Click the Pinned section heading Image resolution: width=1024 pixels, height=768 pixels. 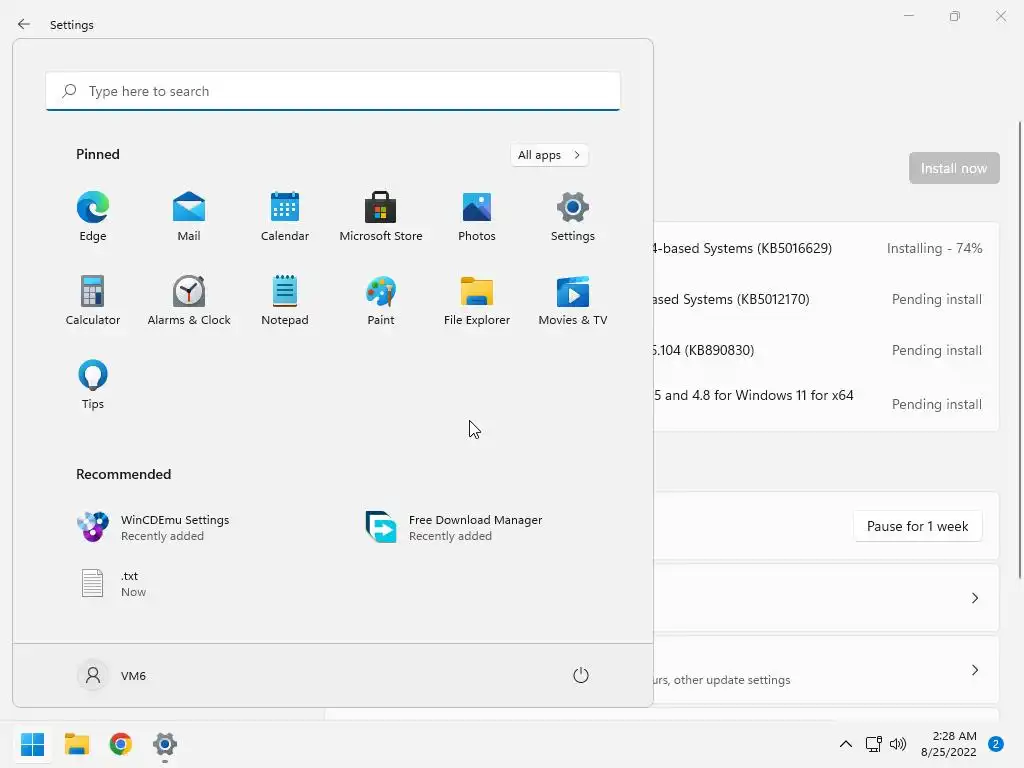(x=98, y=154)
